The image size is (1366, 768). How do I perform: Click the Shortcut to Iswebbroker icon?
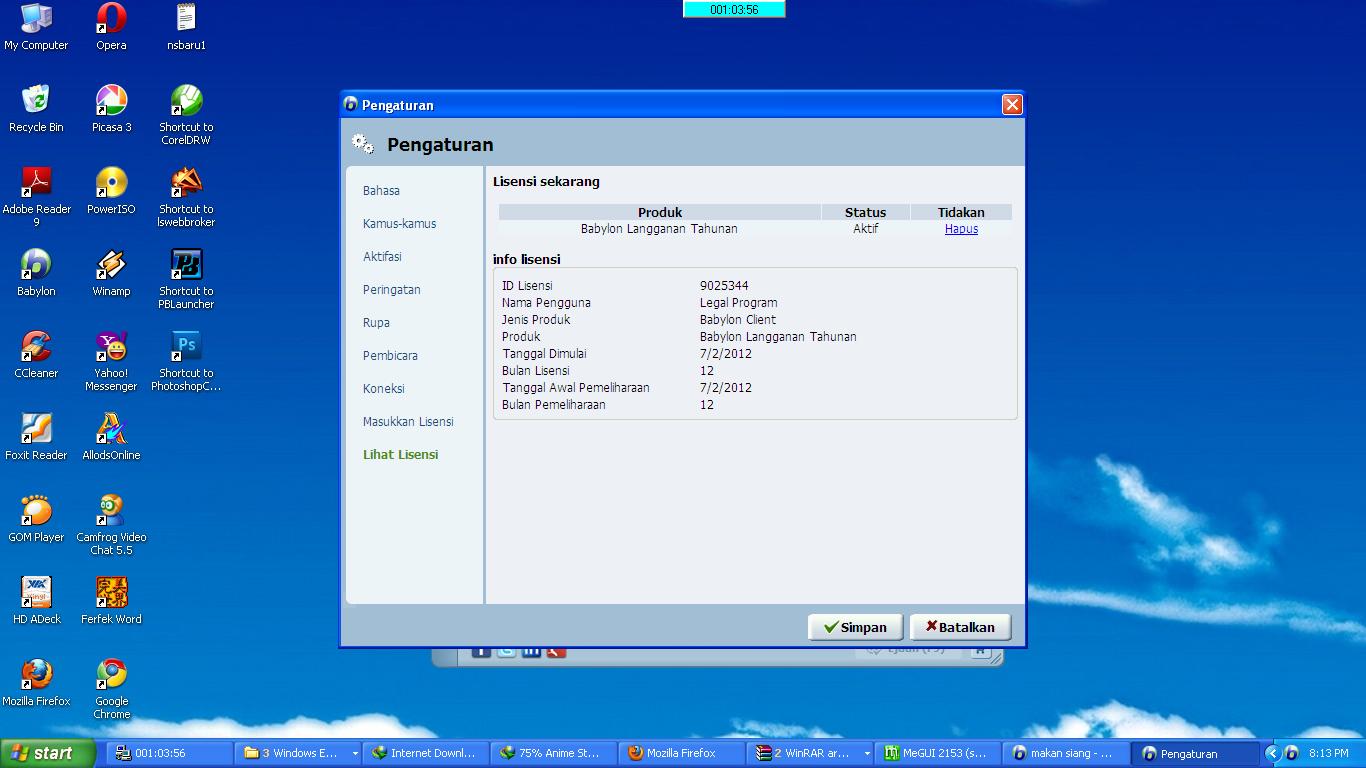pos(186,197)
